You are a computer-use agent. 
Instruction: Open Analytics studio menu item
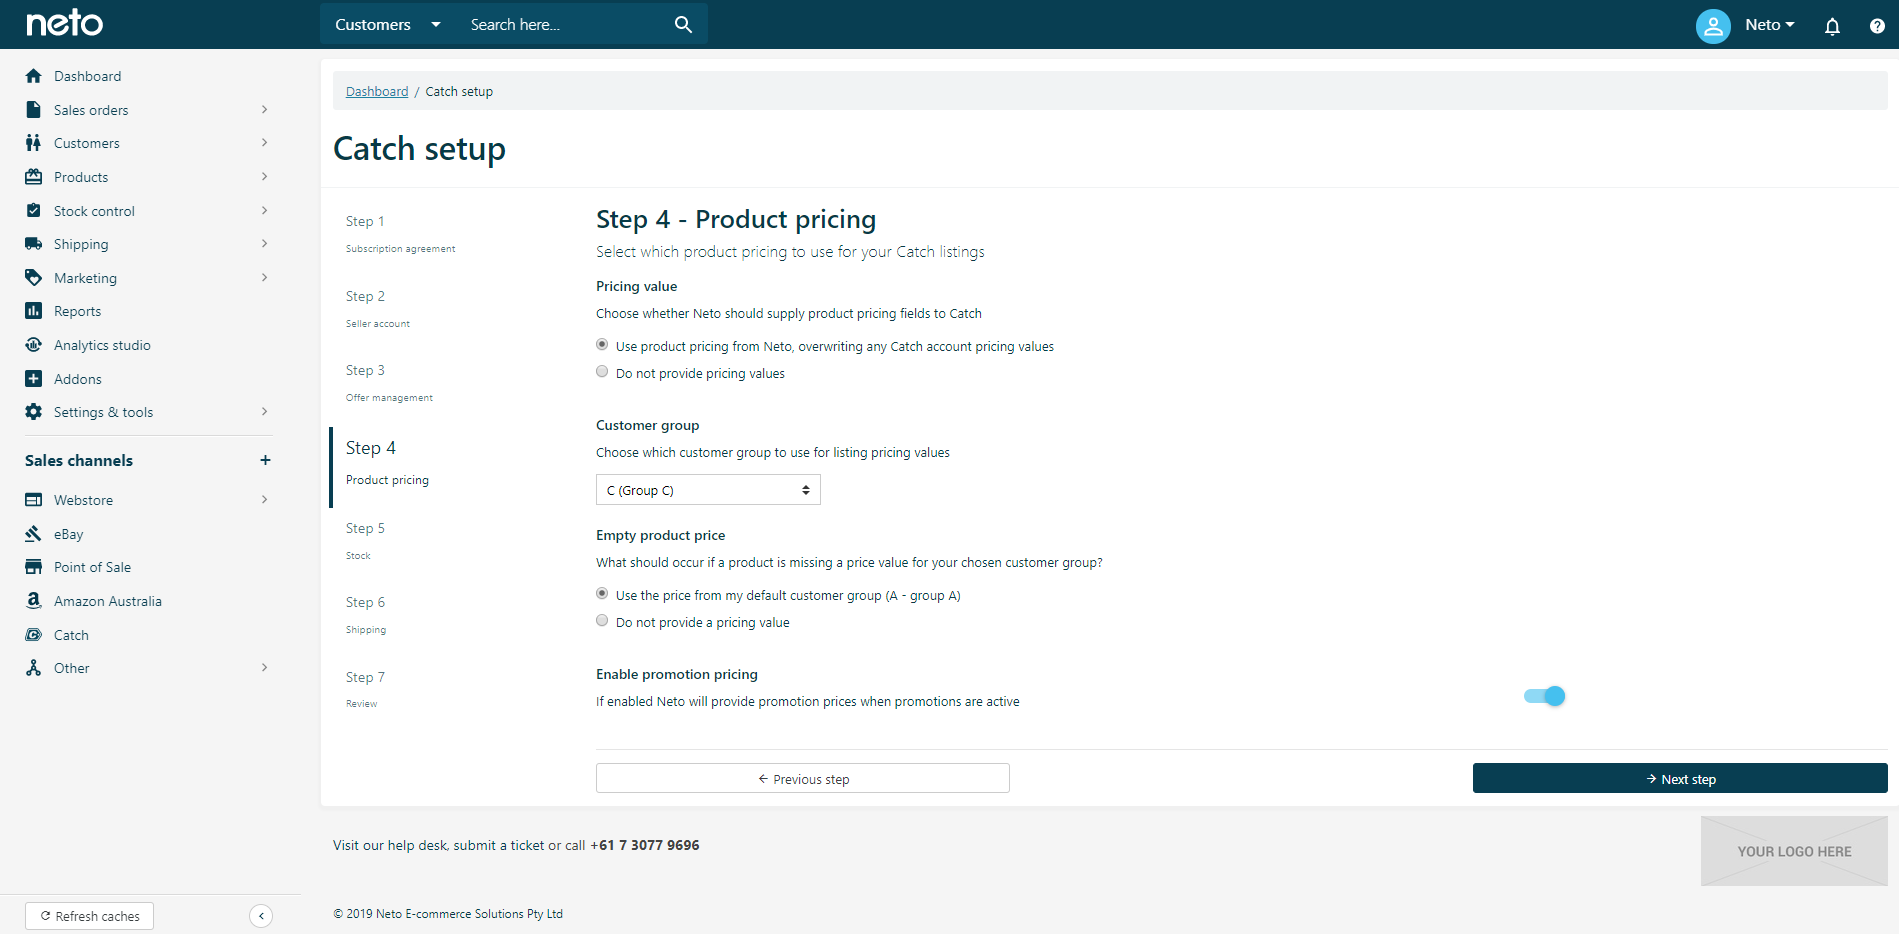point(102,345)
